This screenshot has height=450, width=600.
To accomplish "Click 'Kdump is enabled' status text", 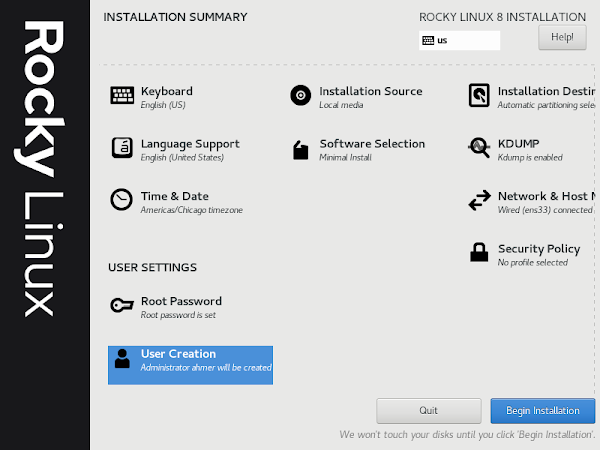I will pyautogui.click(x=530, y=158).
